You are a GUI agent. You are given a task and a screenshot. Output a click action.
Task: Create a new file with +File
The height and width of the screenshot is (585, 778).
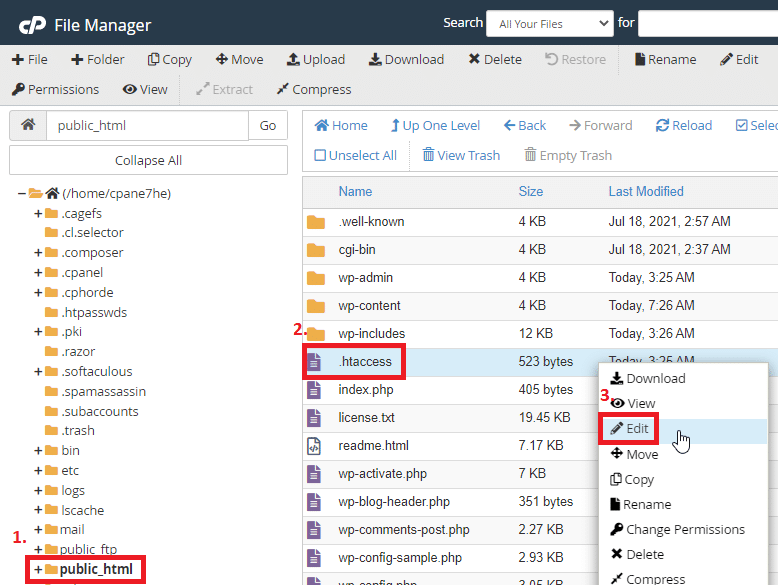click(30, 60)
